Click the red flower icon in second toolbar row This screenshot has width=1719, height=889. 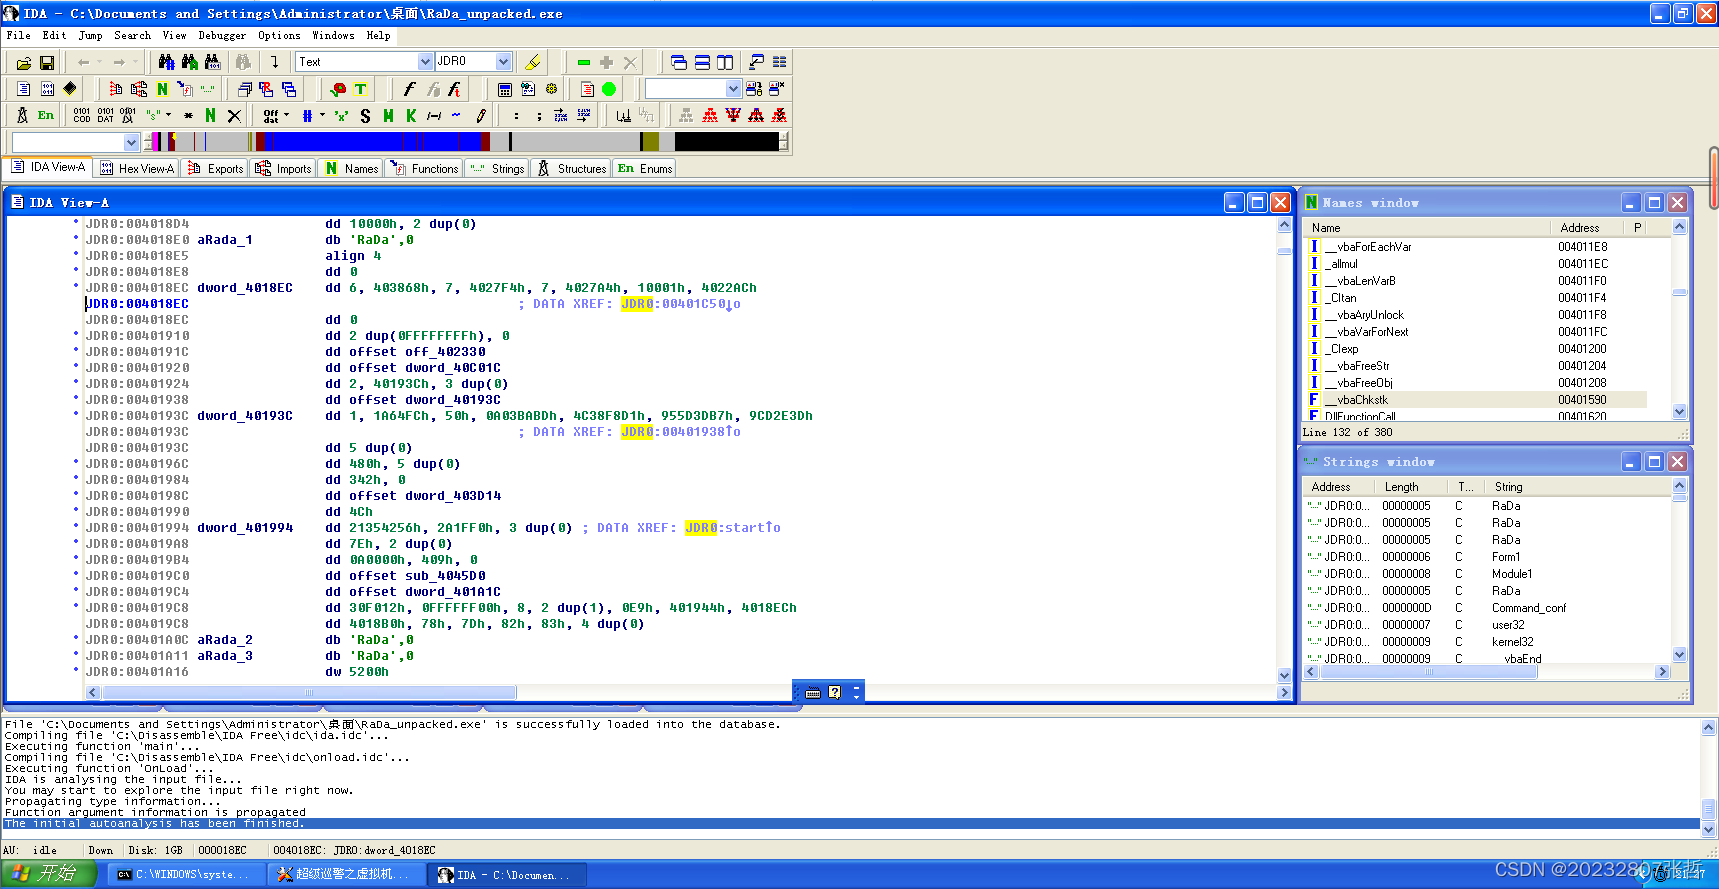click(x=338, y=89)
